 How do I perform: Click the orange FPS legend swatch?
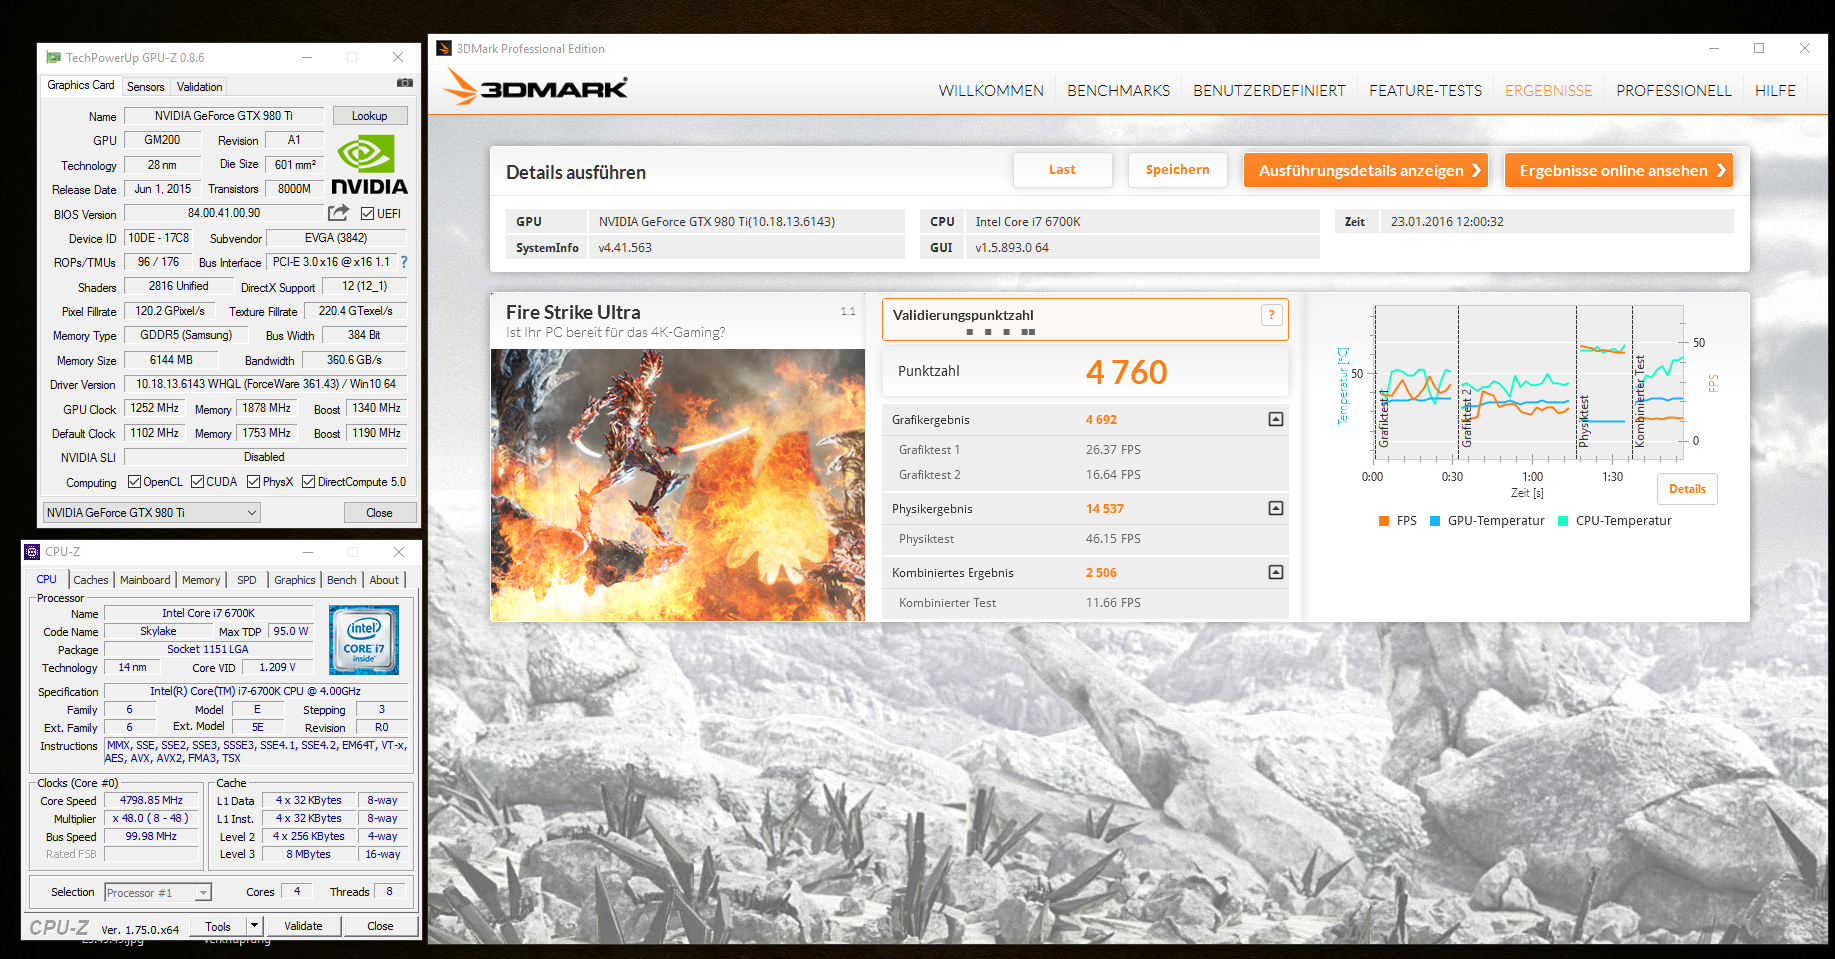click(1384, 521)
